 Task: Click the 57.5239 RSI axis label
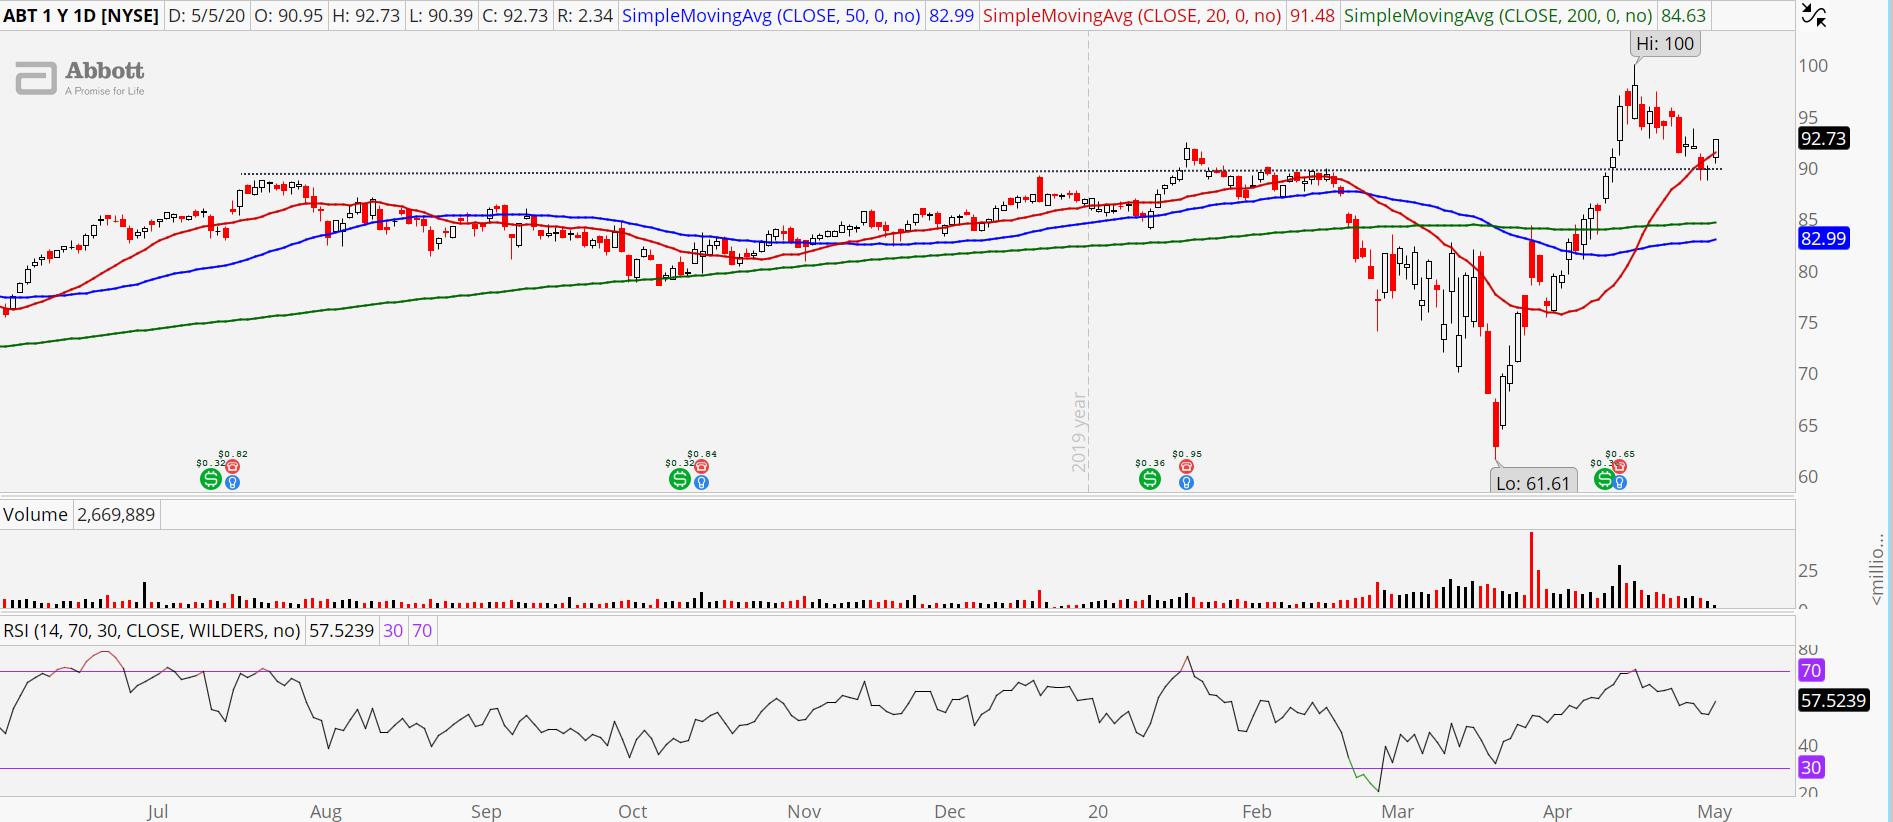pos(1833,701)
